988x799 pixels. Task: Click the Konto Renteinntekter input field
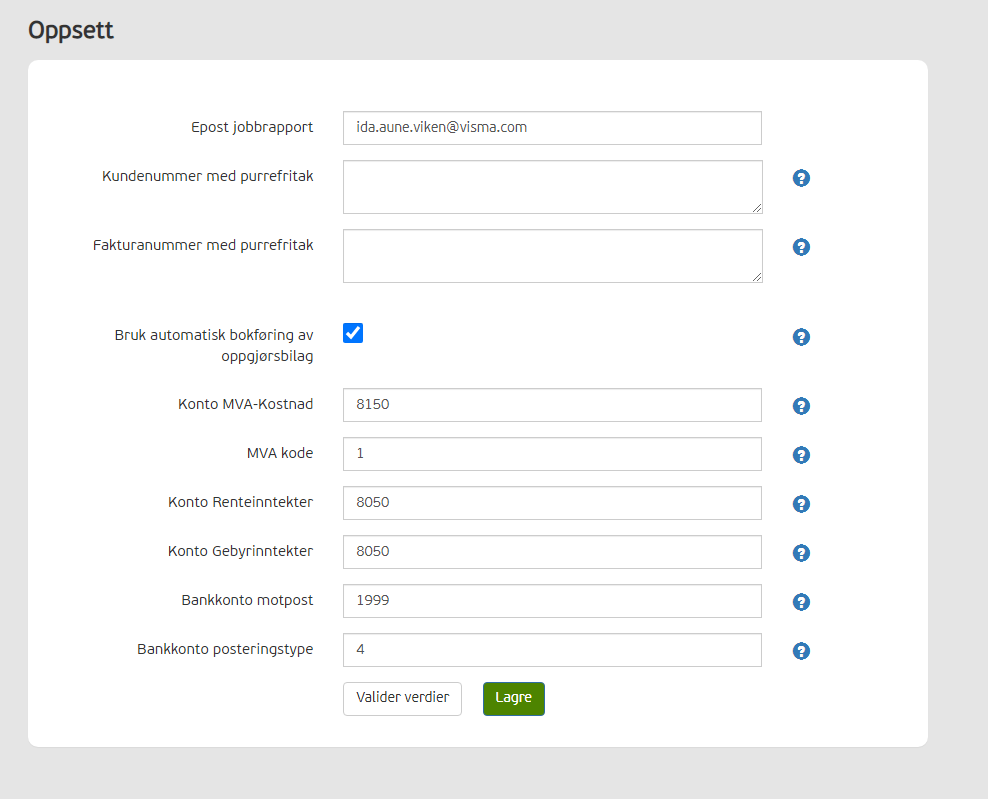(552, 503)
